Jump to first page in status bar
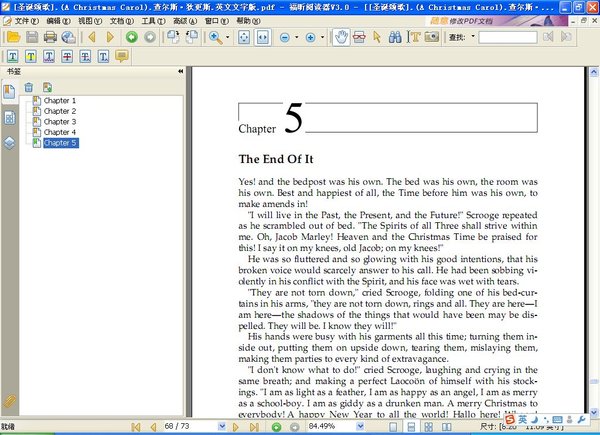Viewport: 600px width, 435px height. tap(135, 427)
